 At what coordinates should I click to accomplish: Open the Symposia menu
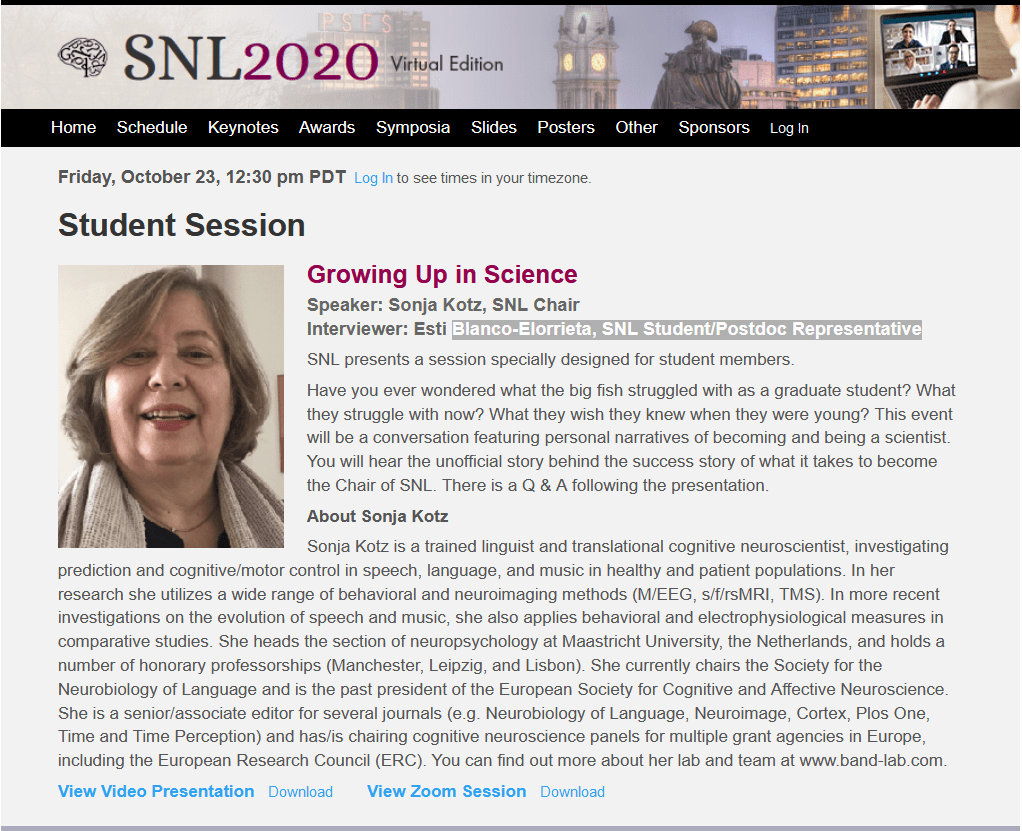point(413,128)
